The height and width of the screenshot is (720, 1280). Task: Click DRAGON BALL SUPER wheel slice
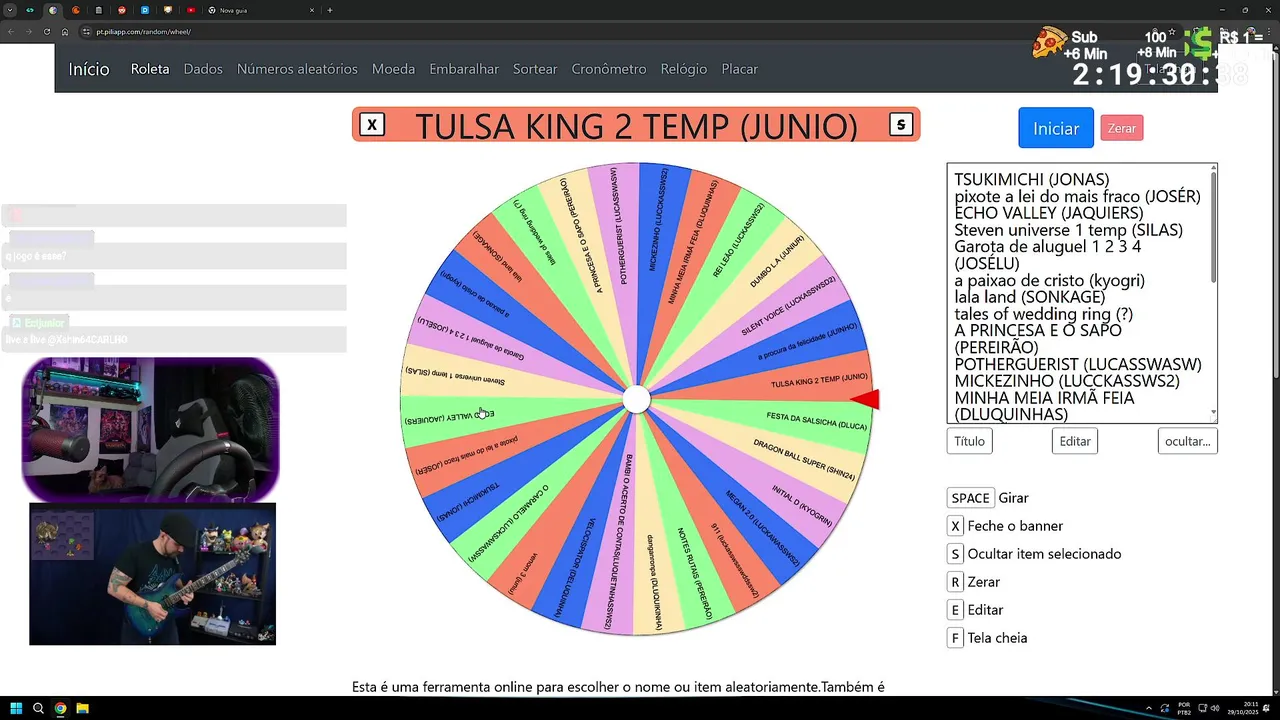pyautogui.click(x=805, y=459)
